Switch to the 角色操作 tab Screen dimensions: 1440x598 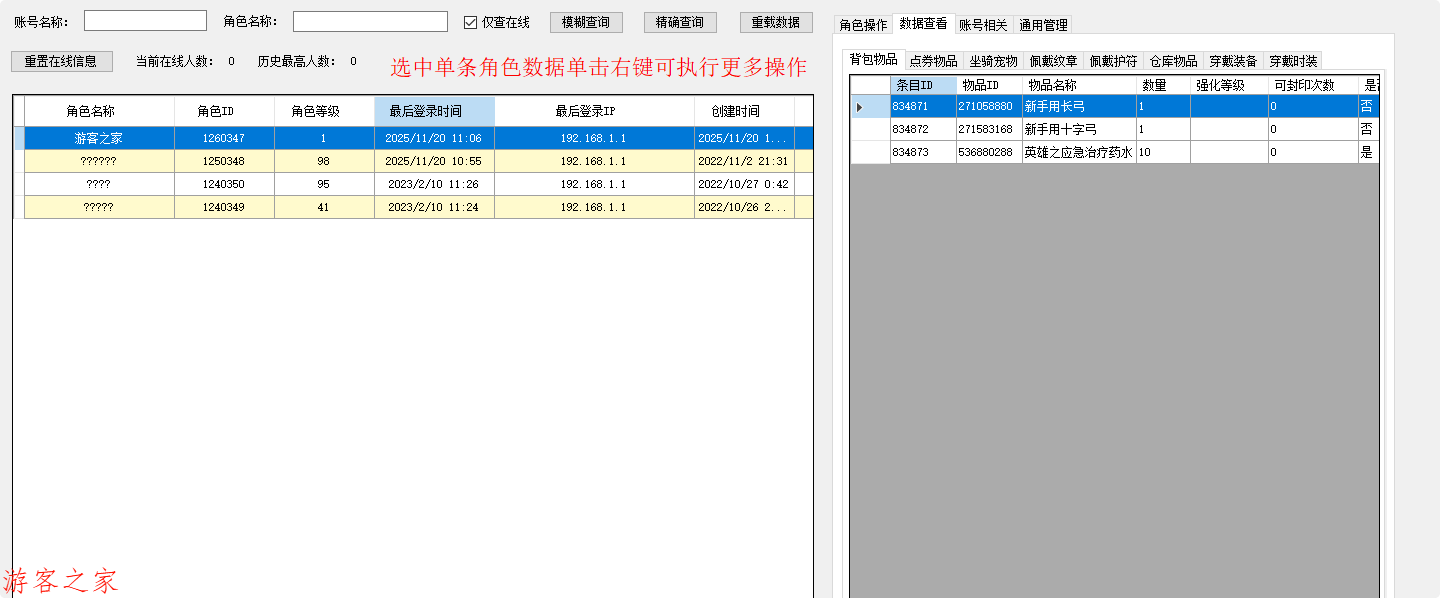862,25
